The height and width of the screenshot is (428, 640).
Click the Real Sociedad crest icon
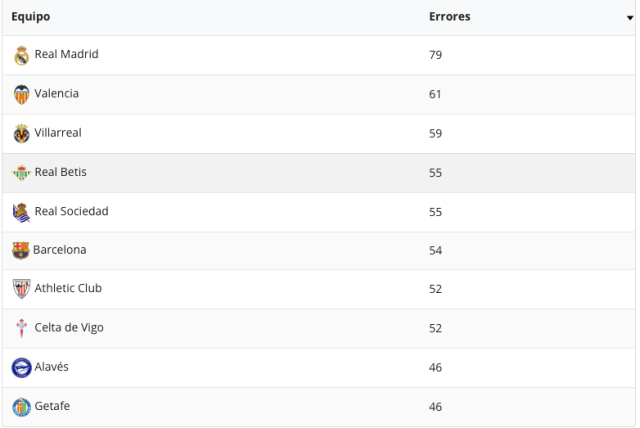(x=22, y=212)
